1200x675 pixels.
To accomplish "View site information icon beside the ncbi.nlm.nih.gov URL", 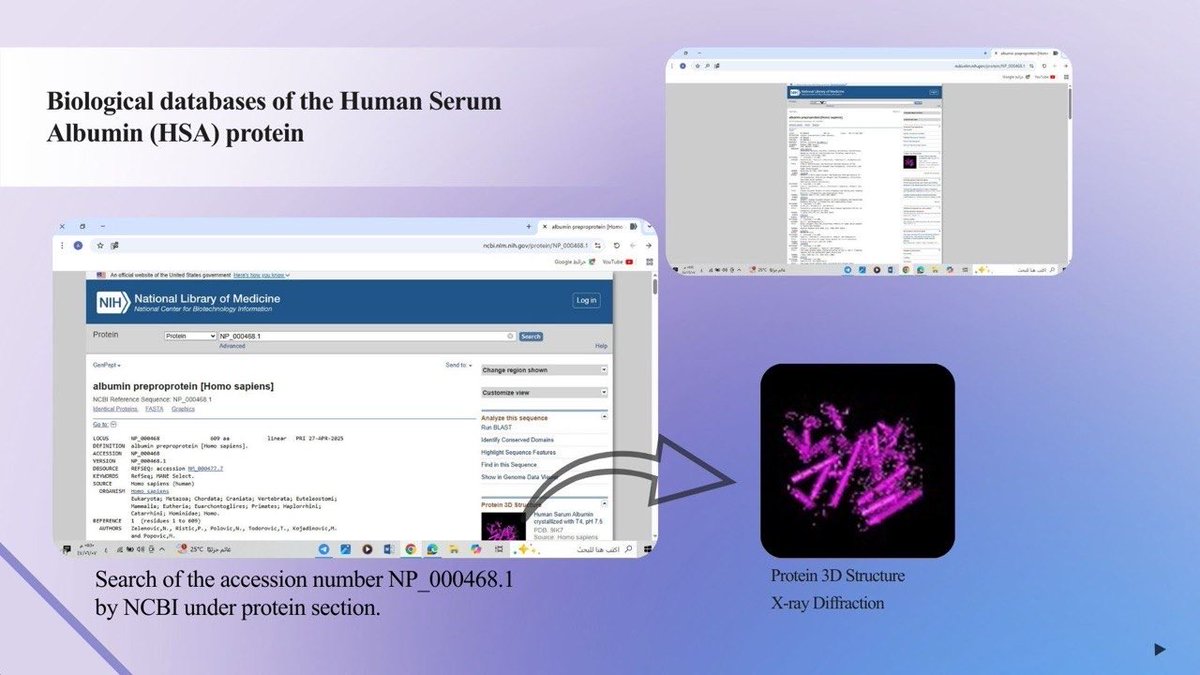I will (x=599, y=245).
